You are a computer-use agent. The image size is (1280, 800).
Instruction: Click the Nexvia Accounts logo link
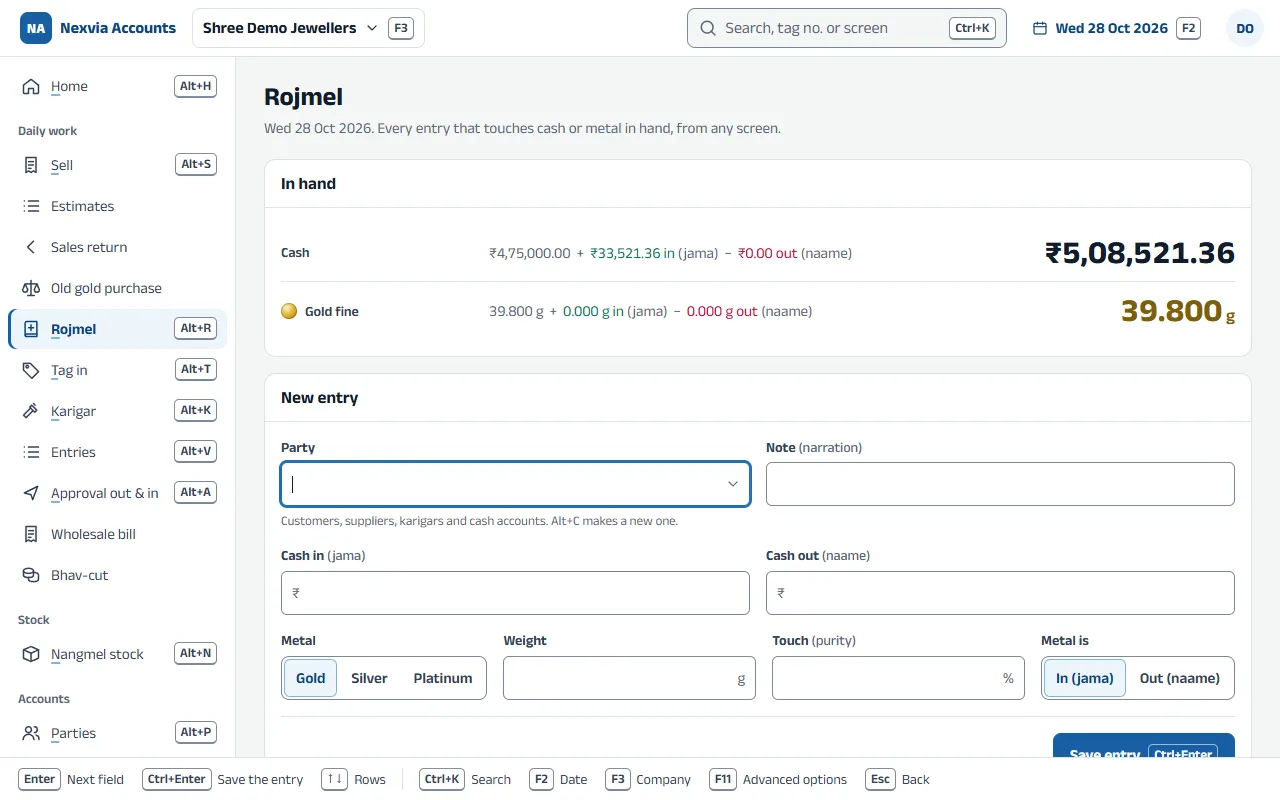98,28
